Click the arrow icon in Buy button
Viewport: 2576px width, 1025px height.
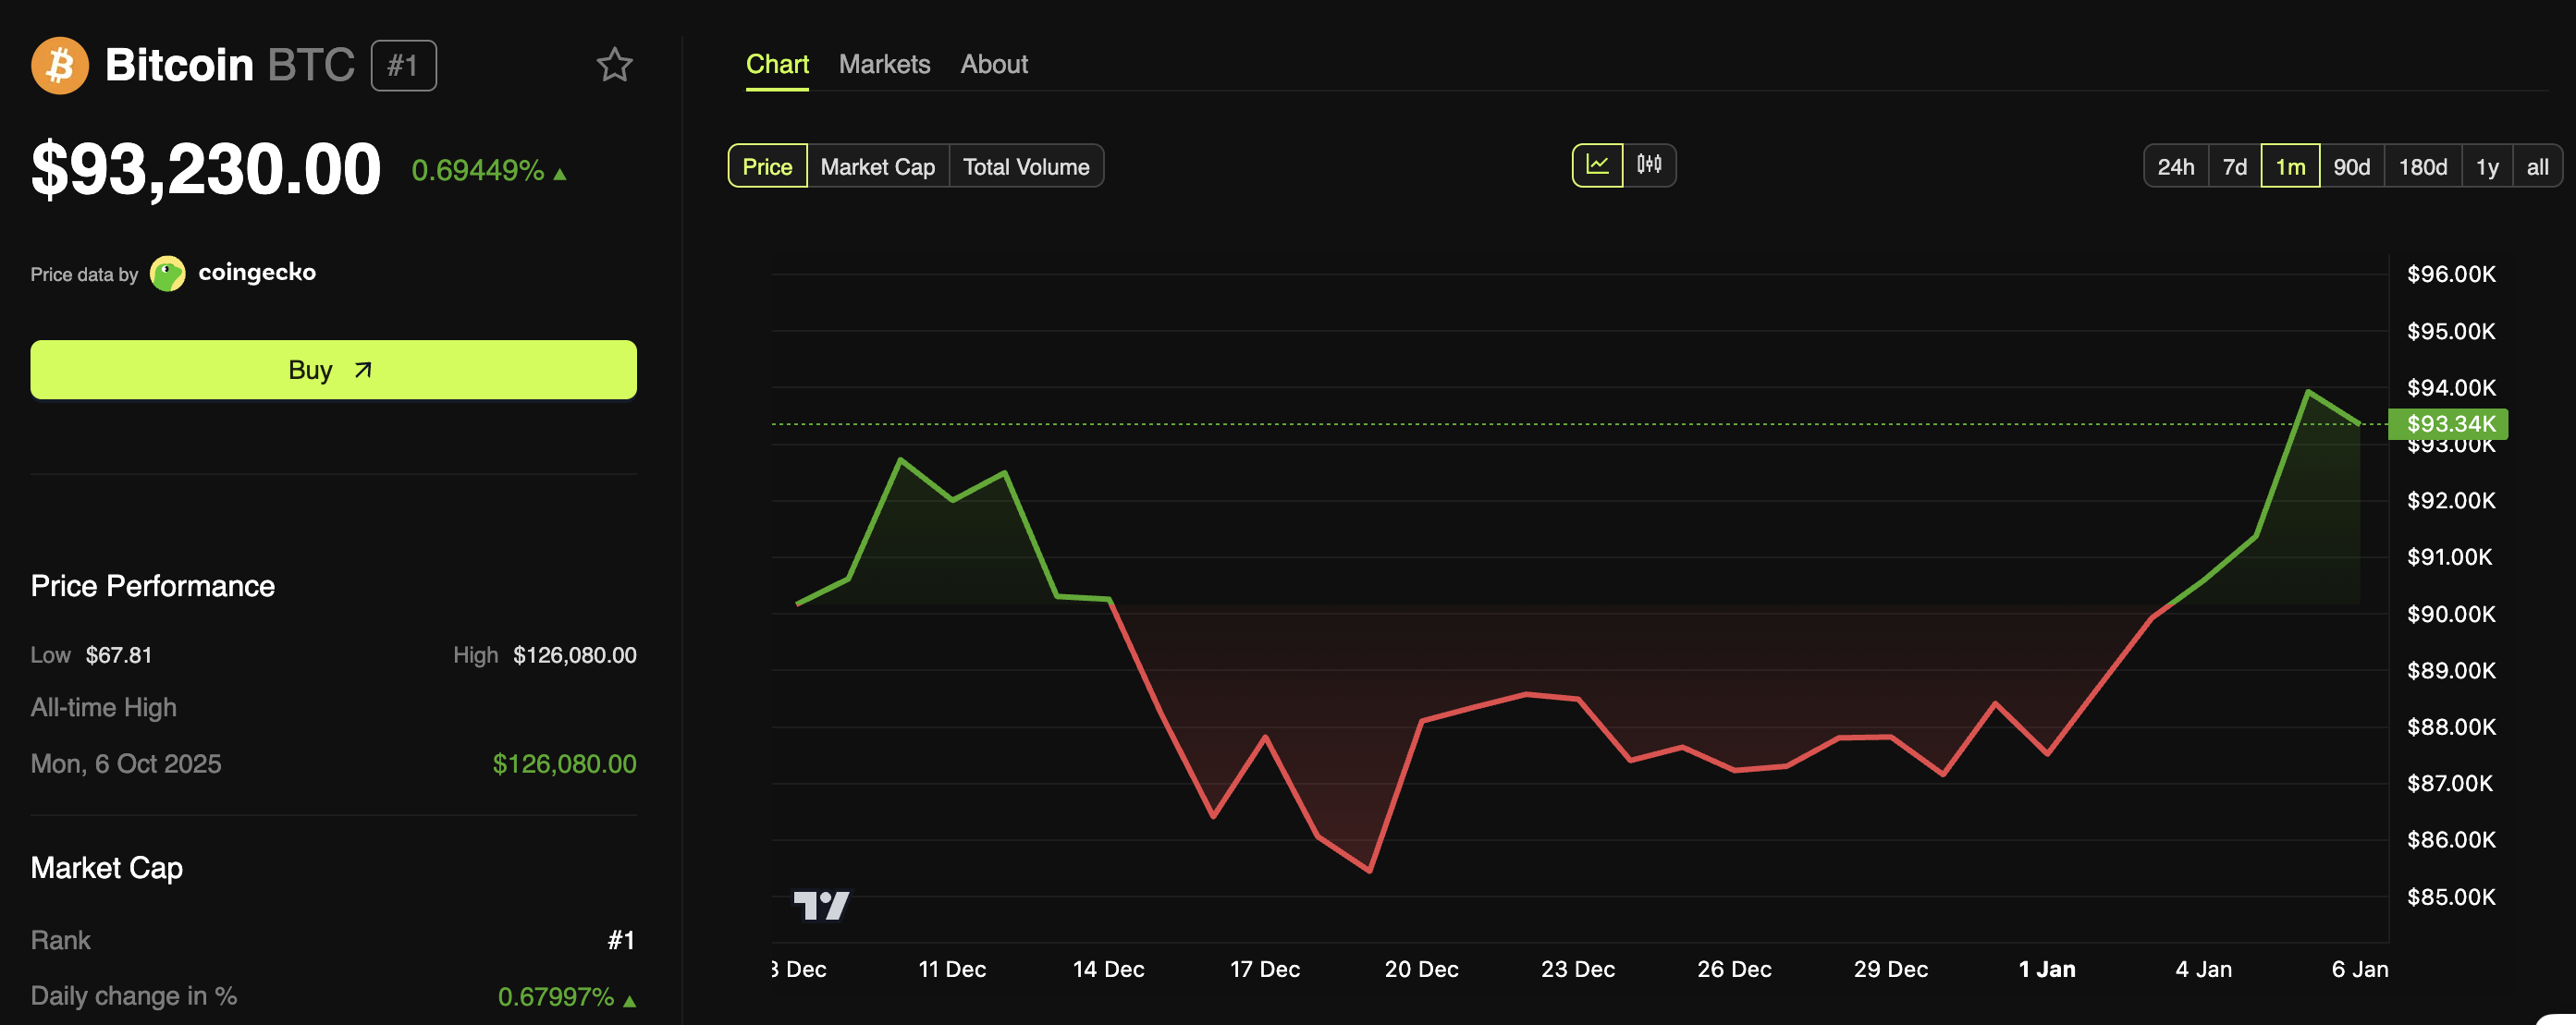pyautogui.click(x=363, y=370)
